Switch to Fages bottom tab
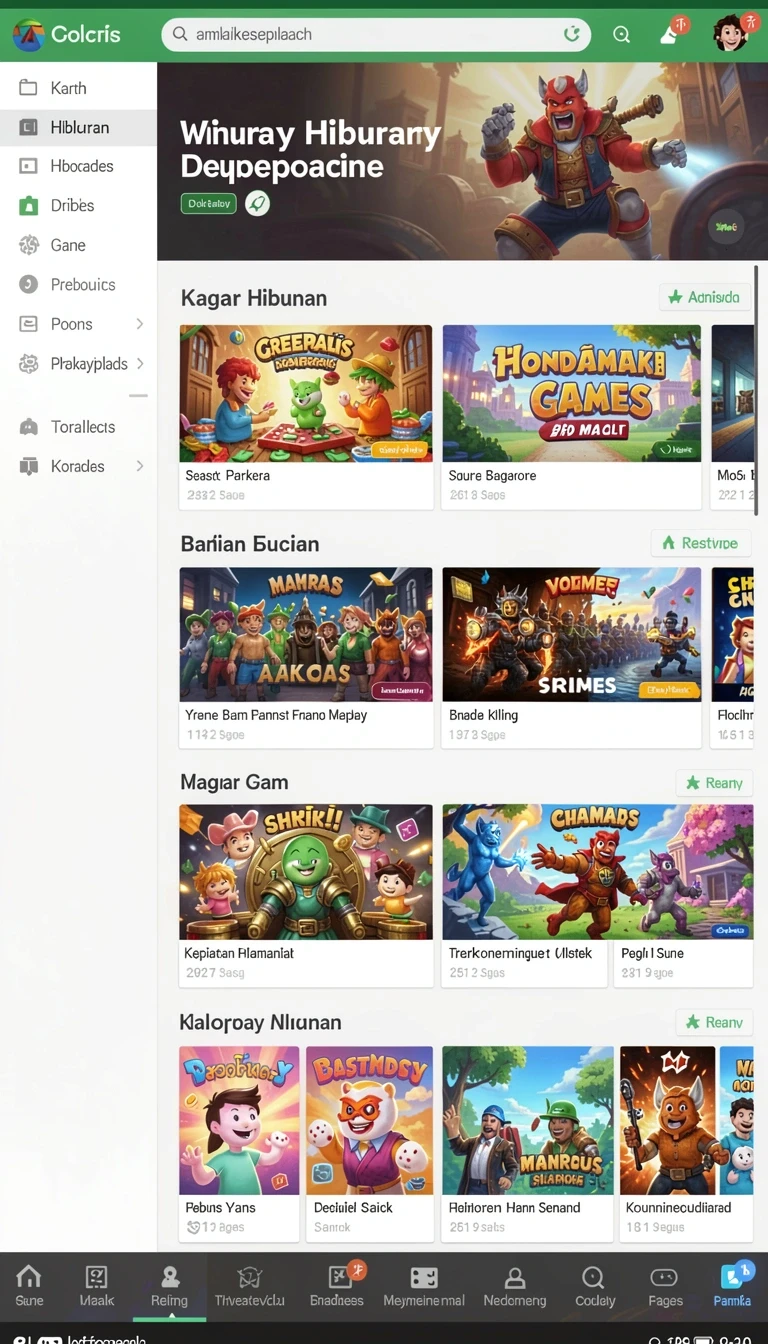The image size is (768, 1344). (665, 1286)
